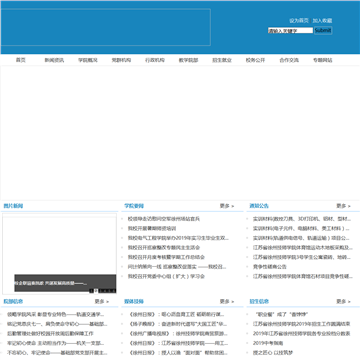Open 铭记党恩庆七一 基础部 item
360x360 pixels.
coord(57,324)
